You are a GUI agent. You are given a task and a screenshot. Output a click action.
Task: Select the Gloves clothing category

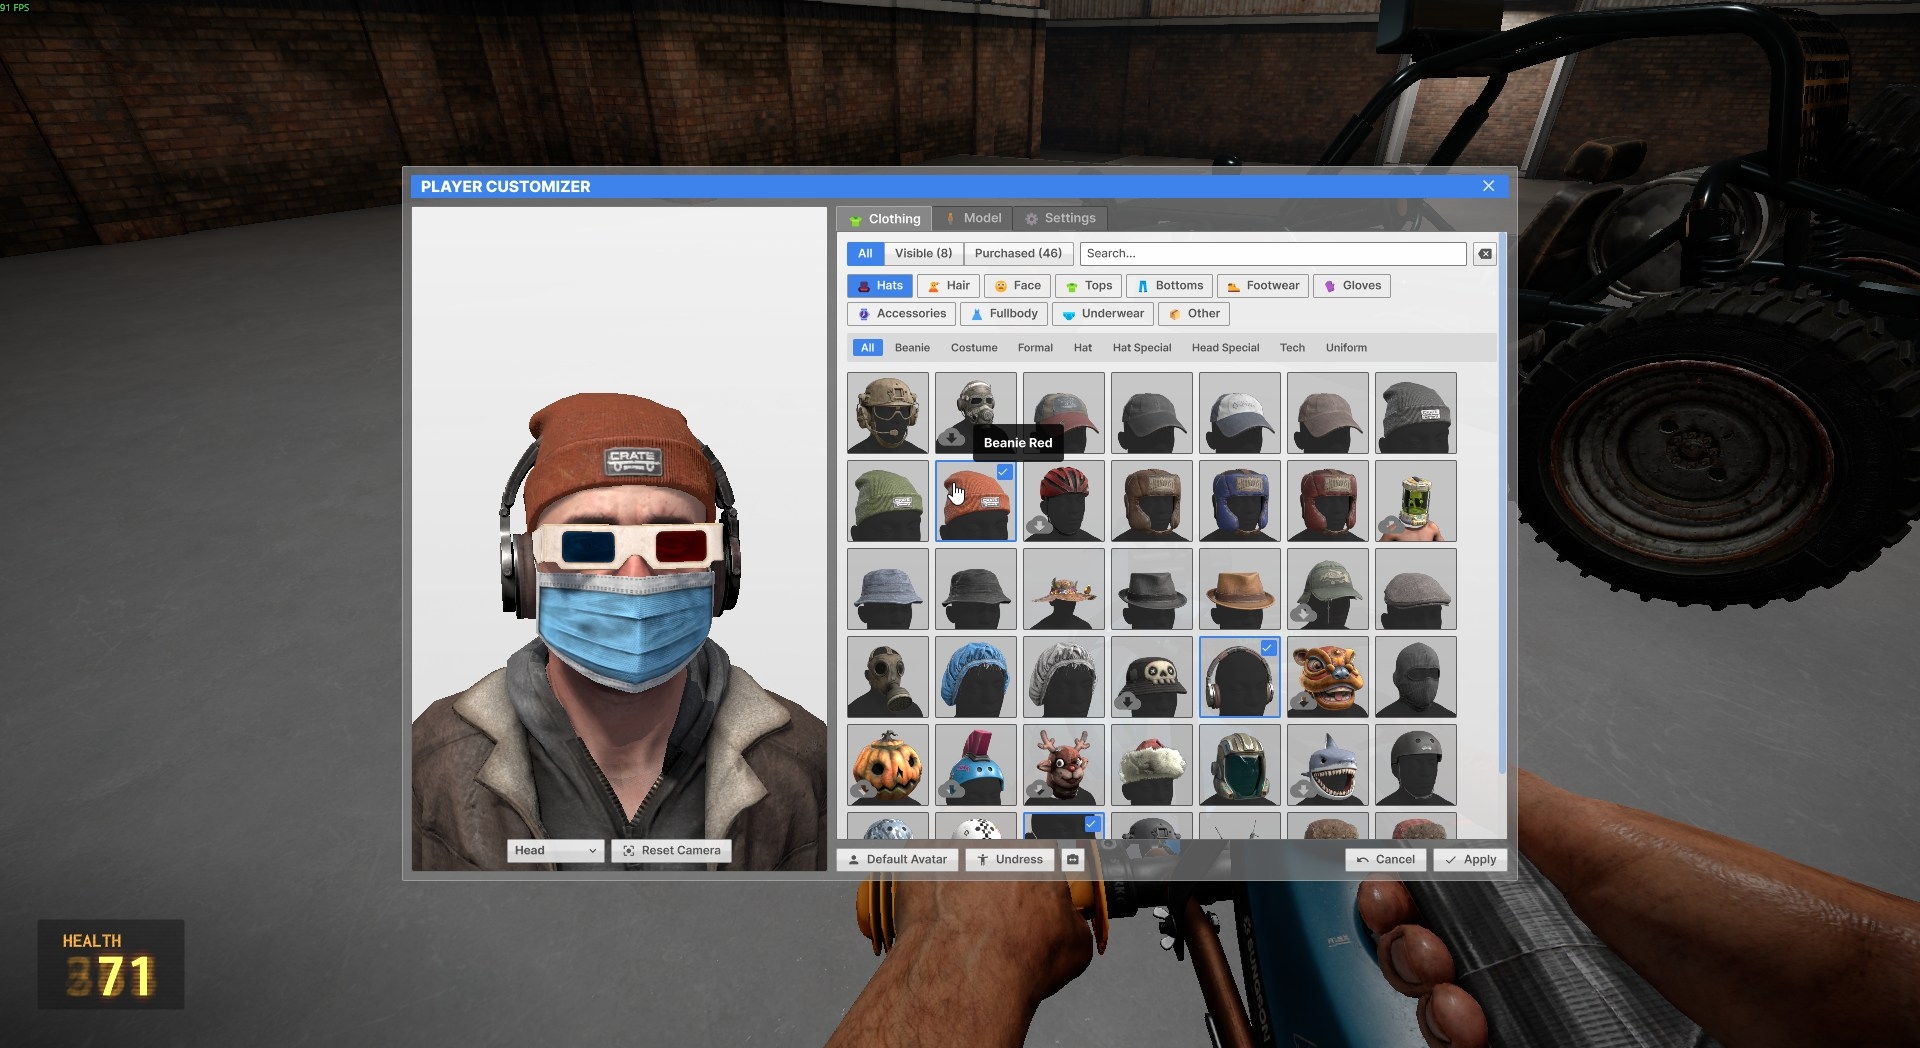coord(1352,286)
